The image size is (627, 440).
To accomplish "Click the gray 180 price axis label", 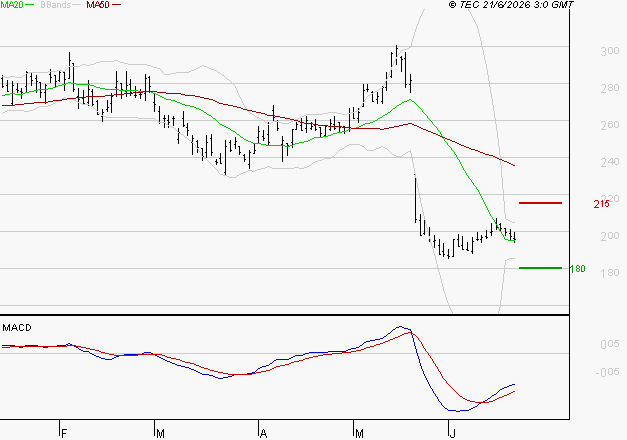I will click(609, 273).
